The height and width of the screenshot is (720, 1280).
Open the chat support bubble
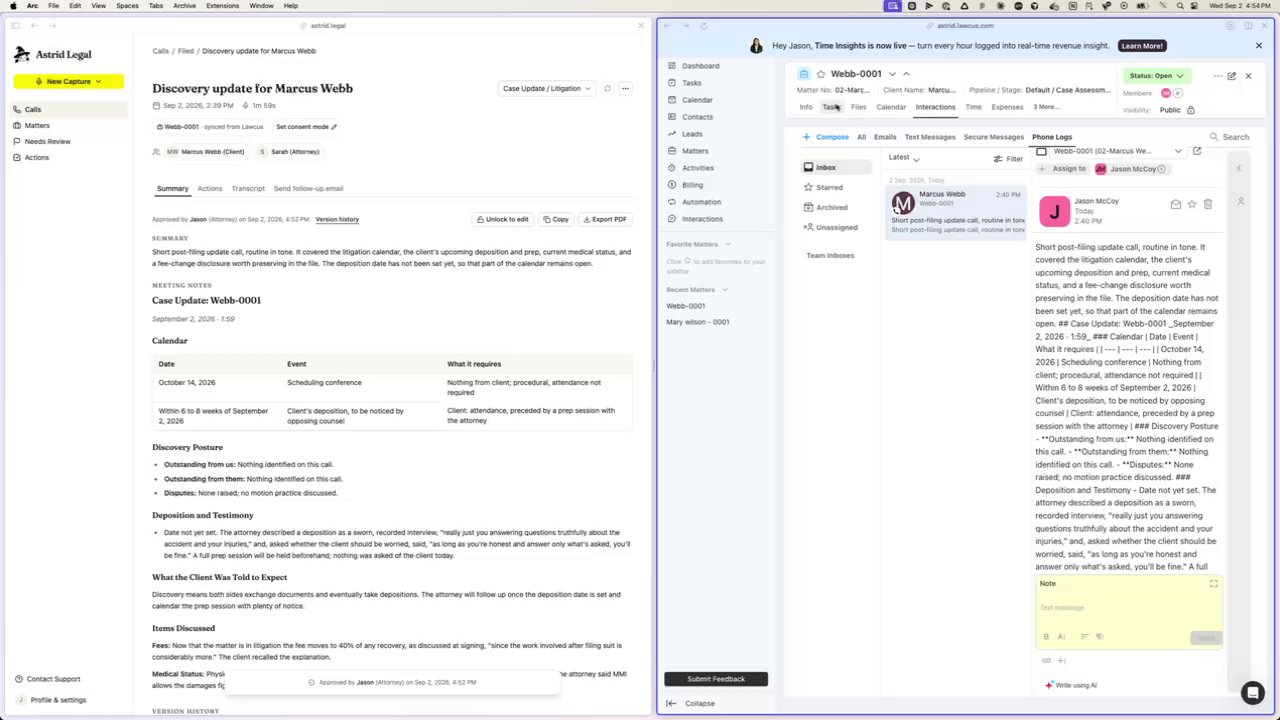(x=1252, y=692)
